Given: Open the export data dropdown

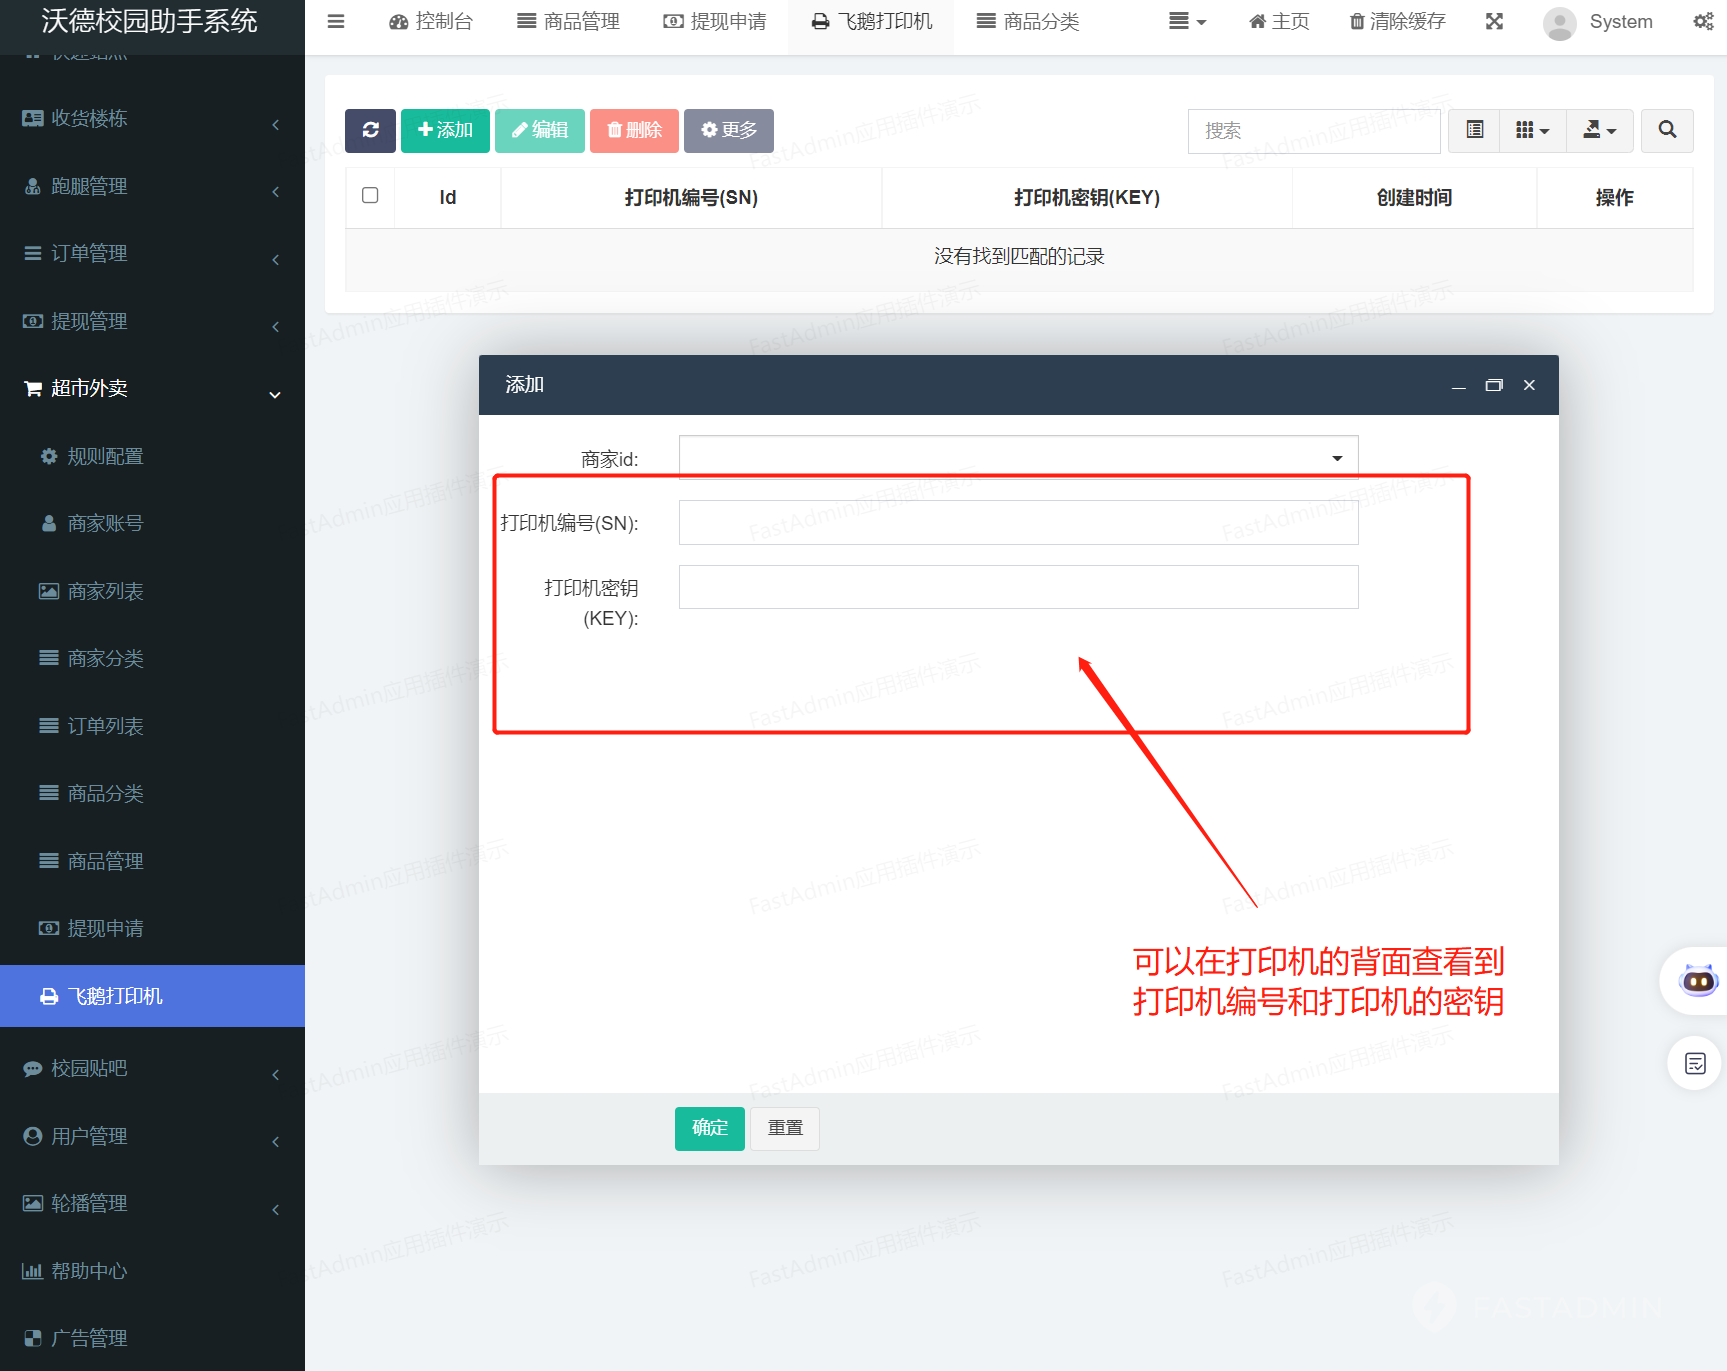Looking at the screenshot, I should (1599, 130).
